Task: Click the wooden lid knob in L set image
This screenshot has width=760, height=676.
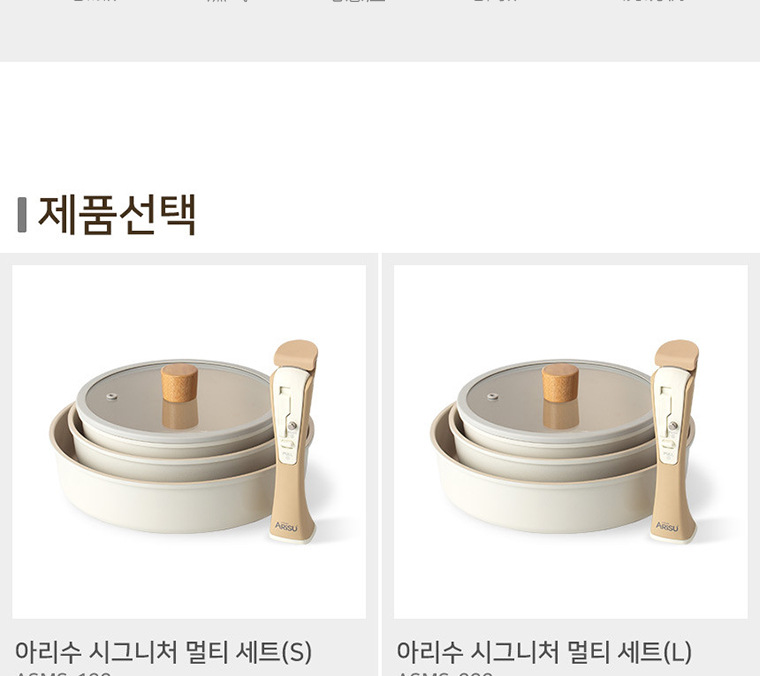Action: [x=560, y=383]
